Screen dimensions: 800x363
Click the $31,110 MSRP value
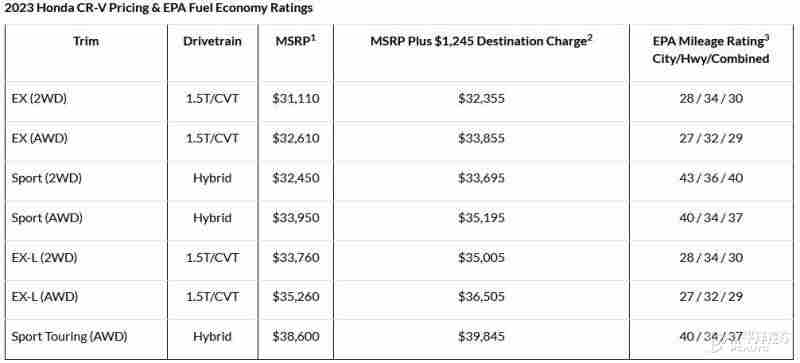[296, 99]
